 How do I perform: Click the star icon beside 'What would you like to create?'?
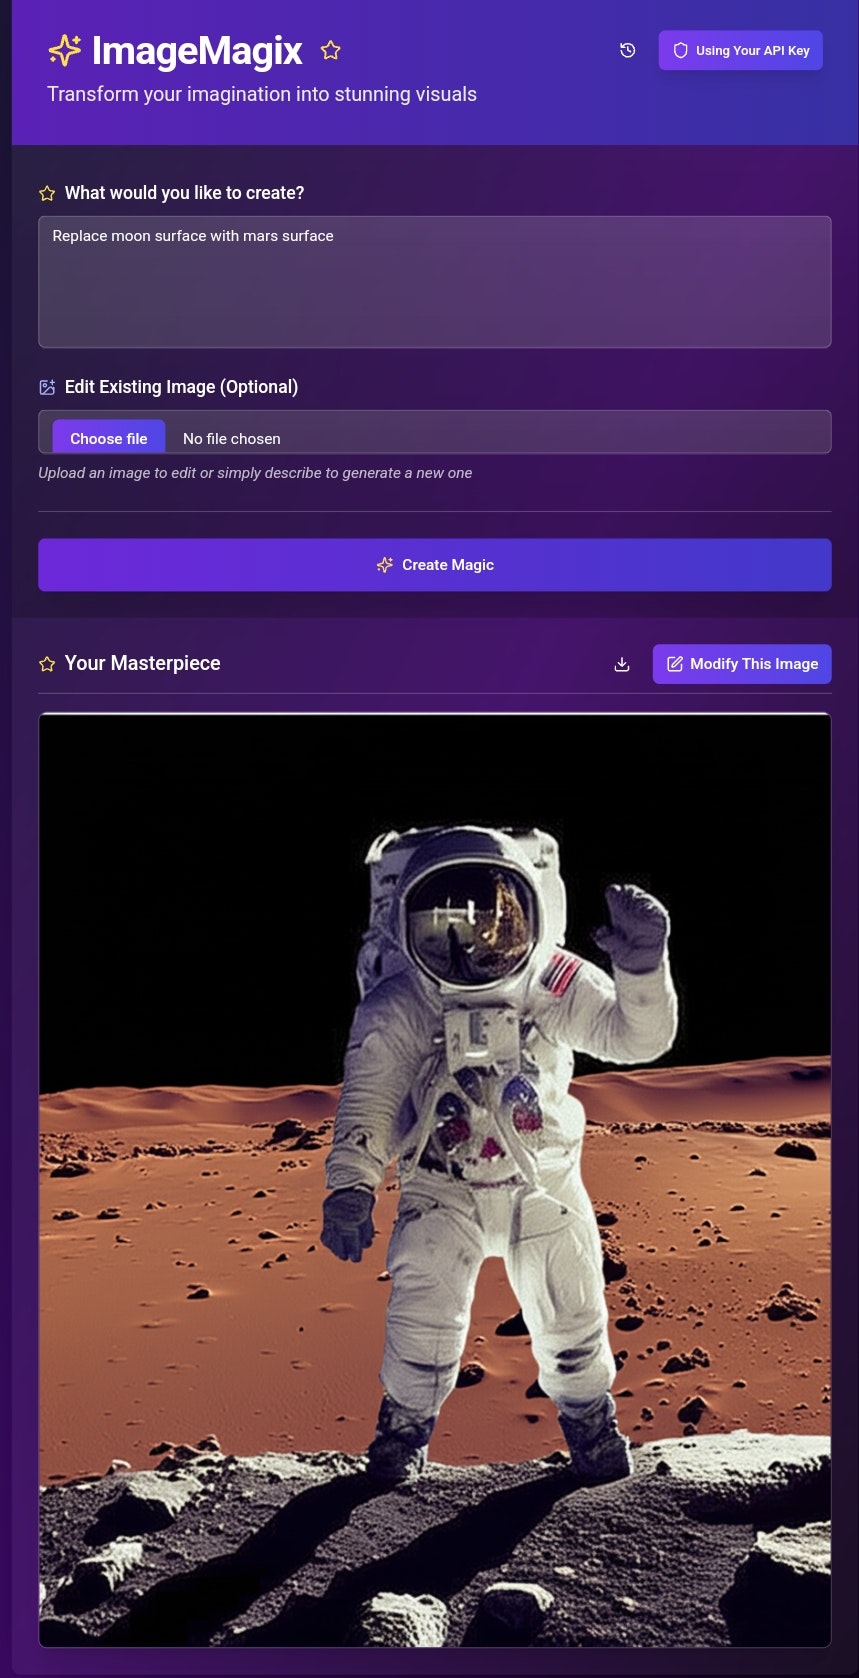47,193
